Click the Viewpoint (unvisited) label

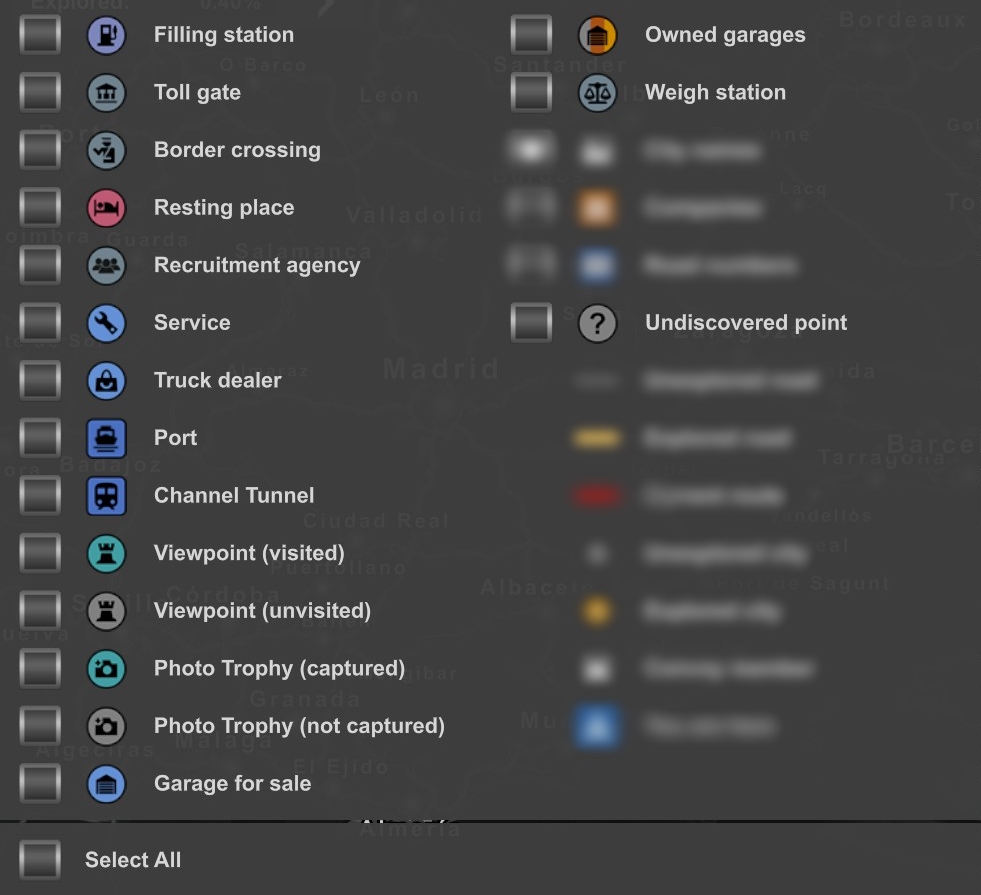[262, 611]
